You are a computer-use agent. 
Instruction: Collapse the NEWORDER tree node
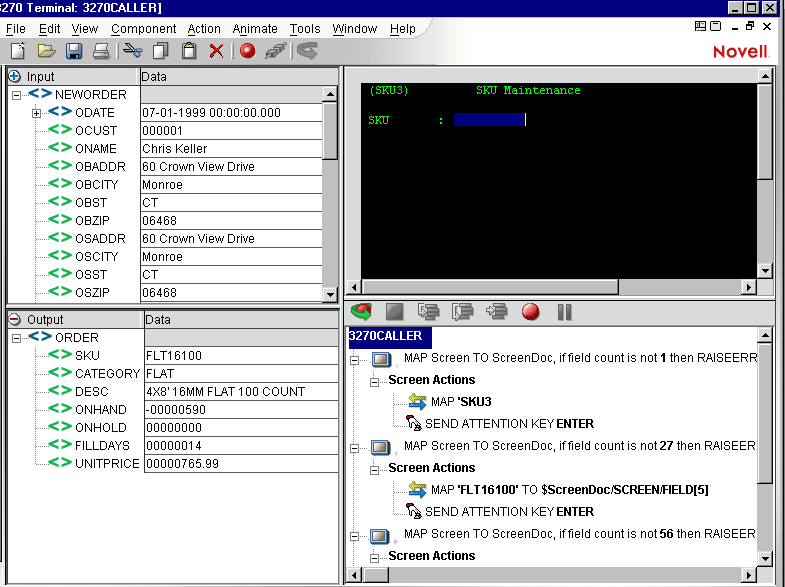click(17, 95)
